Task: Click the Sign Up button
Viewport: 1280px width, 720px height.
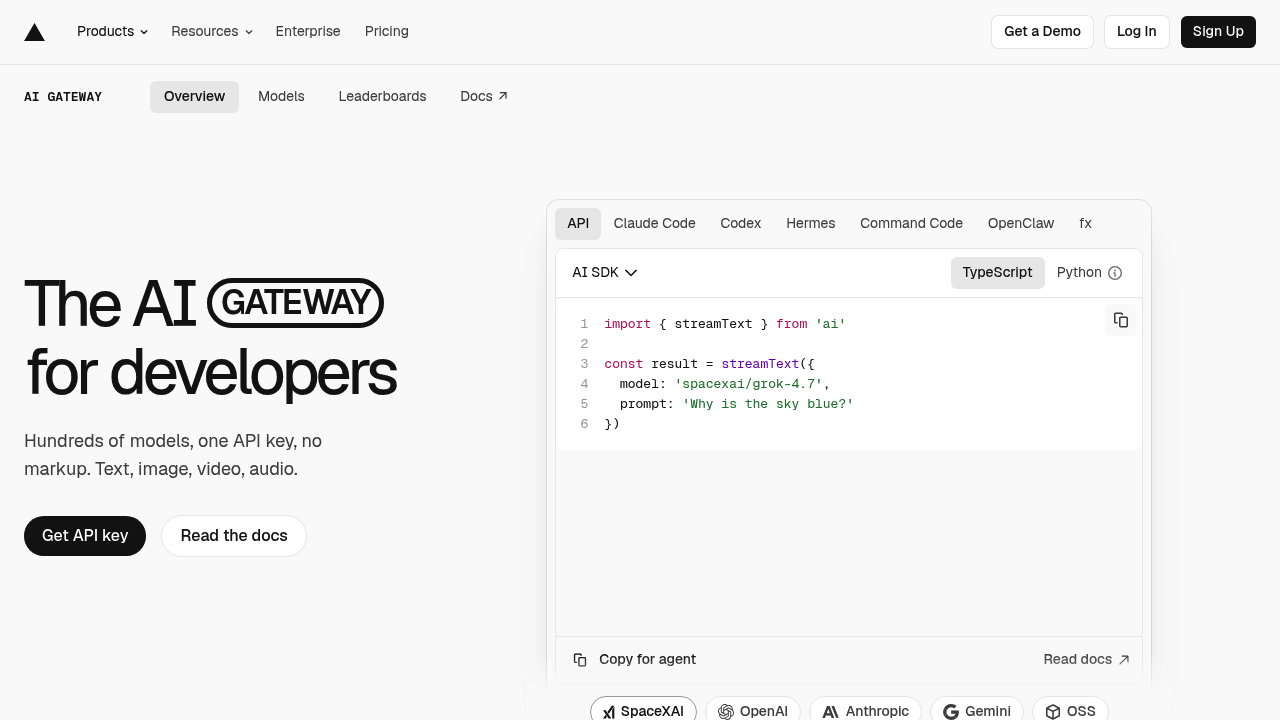Action: tap(1218, 32)
